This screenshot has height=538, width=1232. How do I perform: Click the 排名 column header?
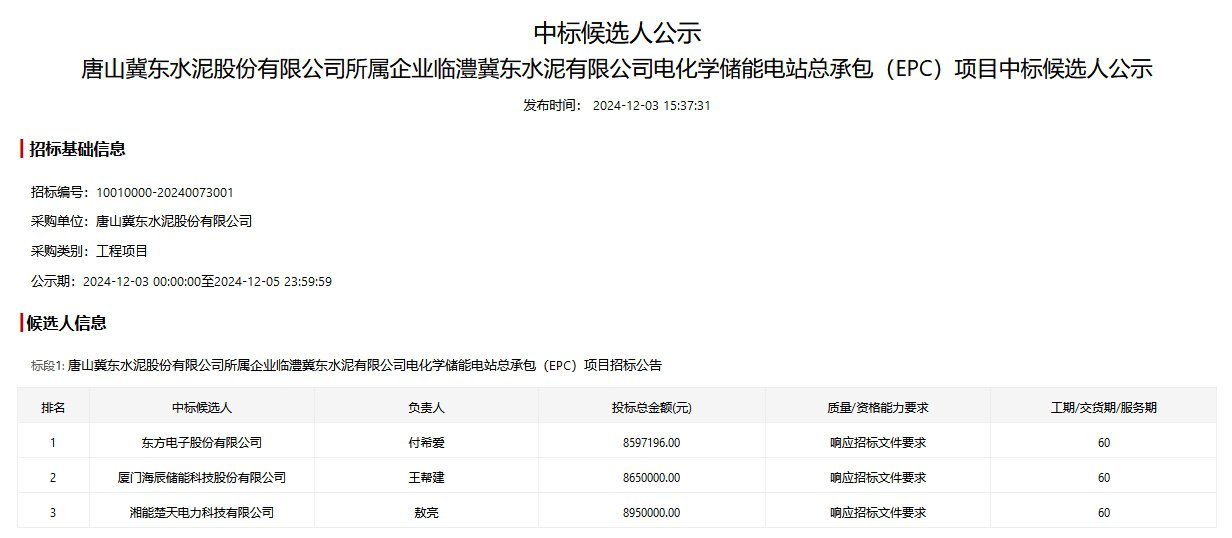click(x=53, y=407)
